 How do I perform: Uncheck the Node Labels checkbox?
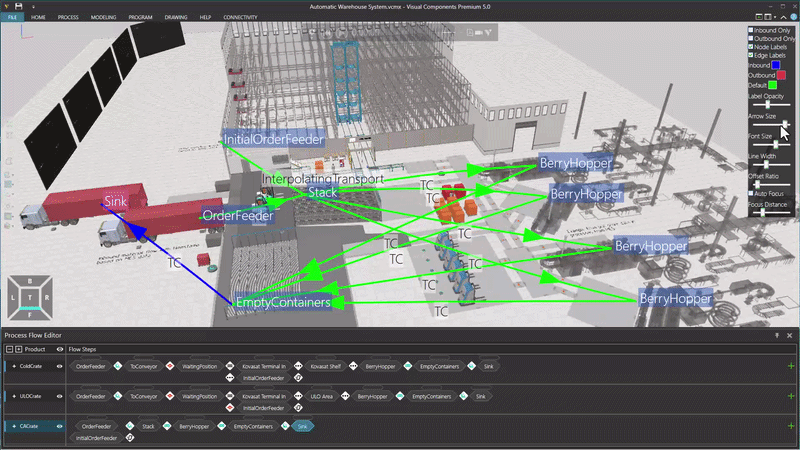(x=751, y=46)
